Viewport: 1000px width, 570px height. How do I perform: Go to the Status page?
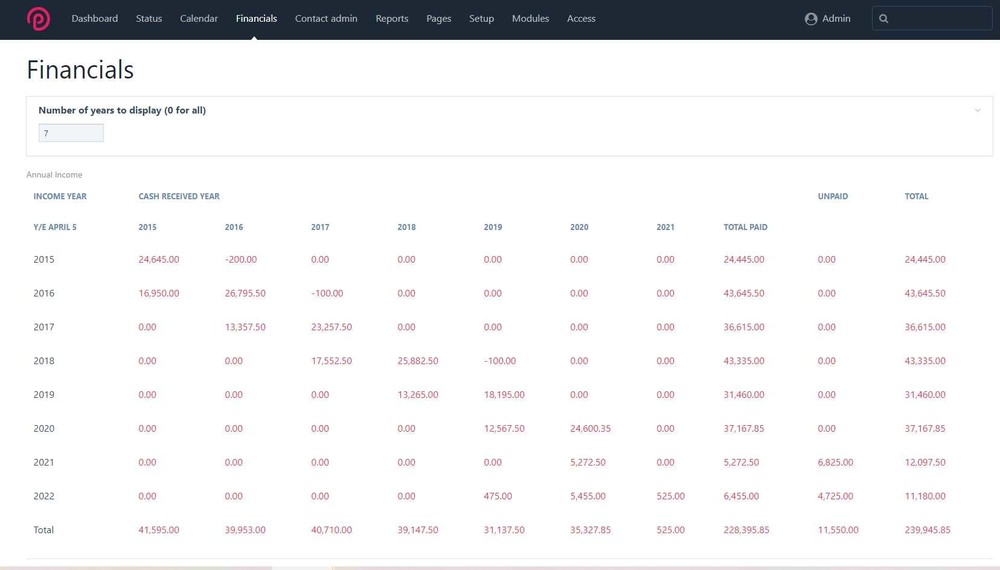tap(149, 19)
